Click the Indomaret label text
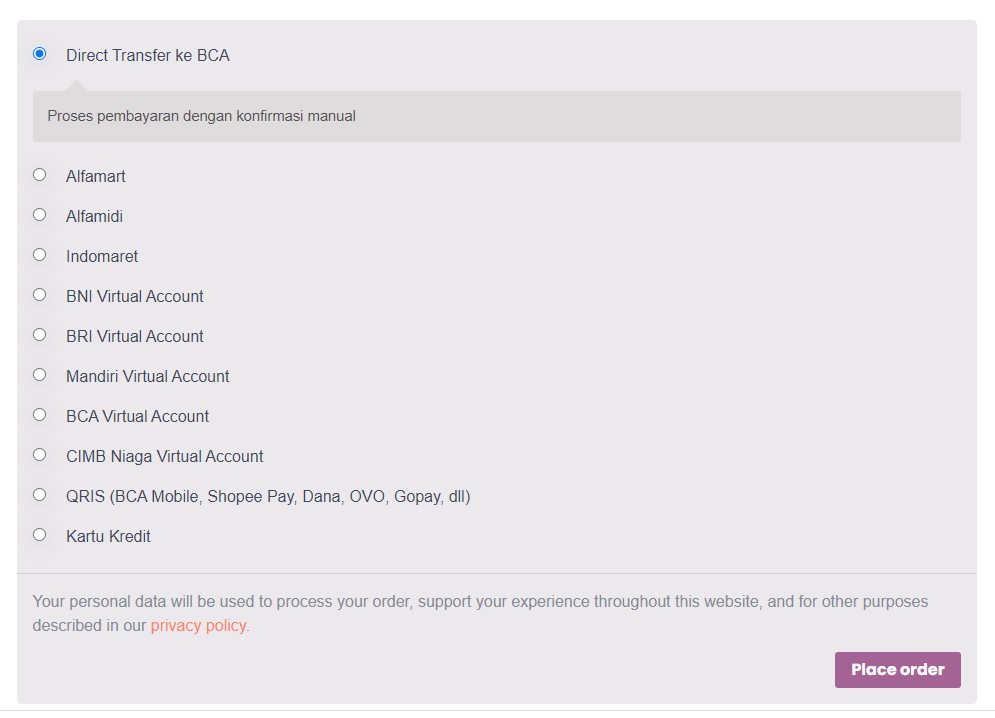 coord(102,256)
